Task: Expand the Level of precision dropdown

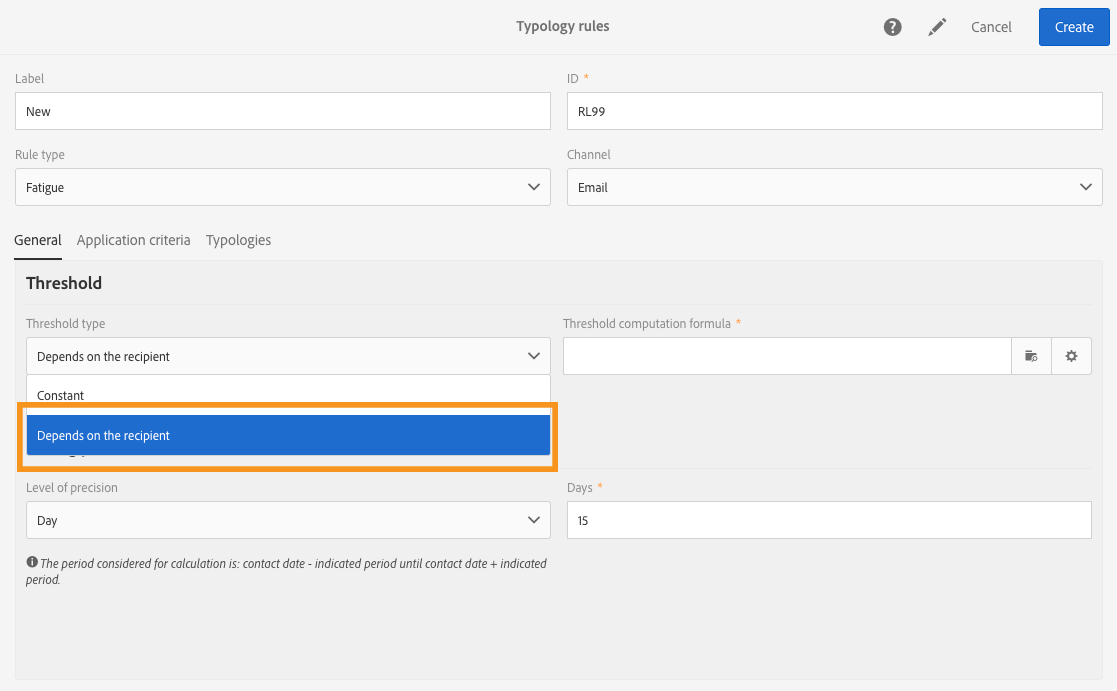Action: coord(288,520)
